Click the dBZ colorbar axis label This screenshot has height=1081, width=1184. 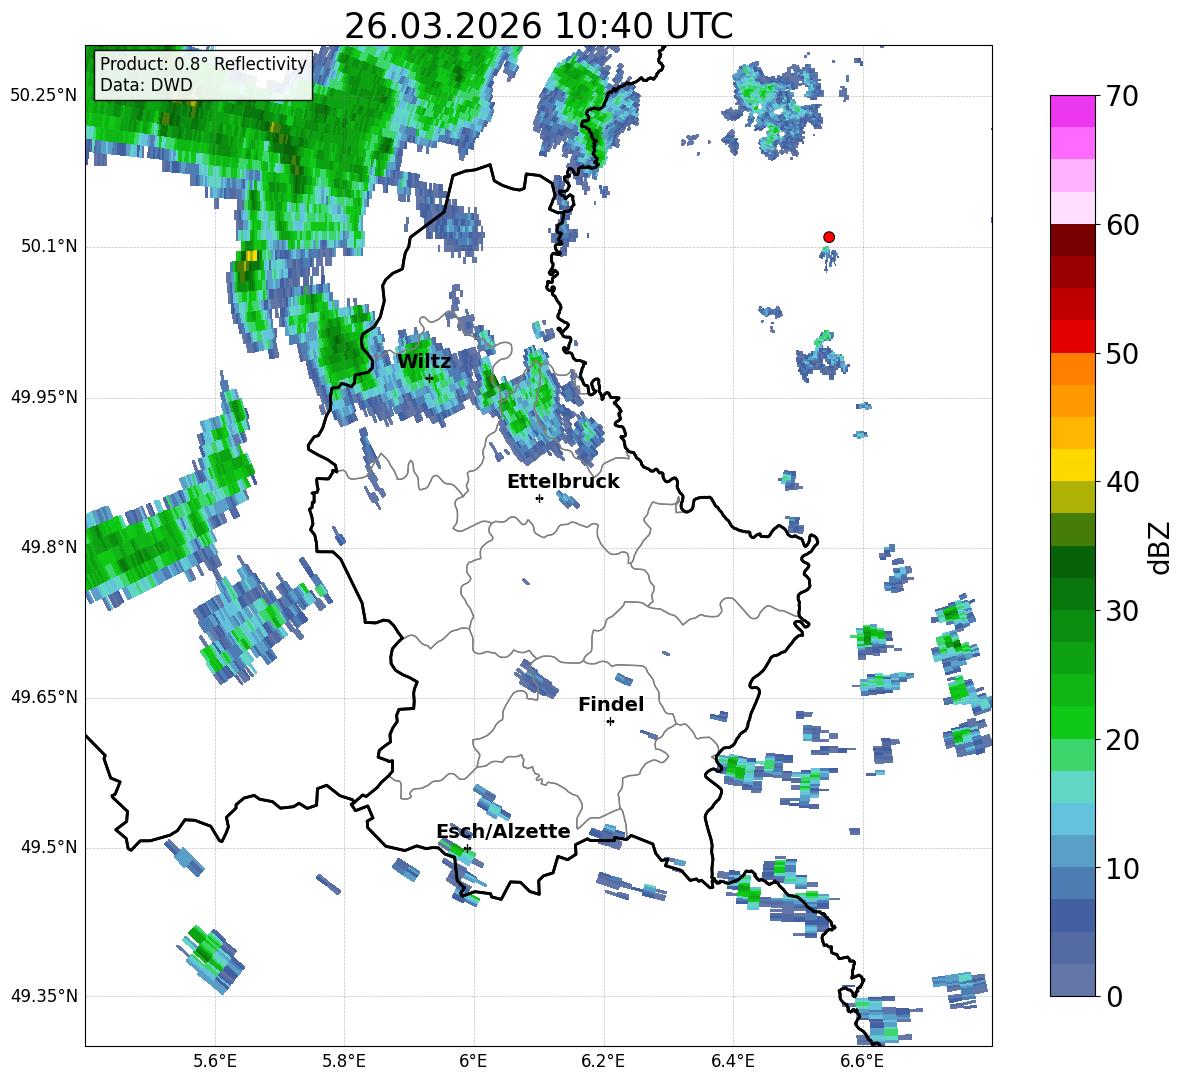click(1161, 547)
